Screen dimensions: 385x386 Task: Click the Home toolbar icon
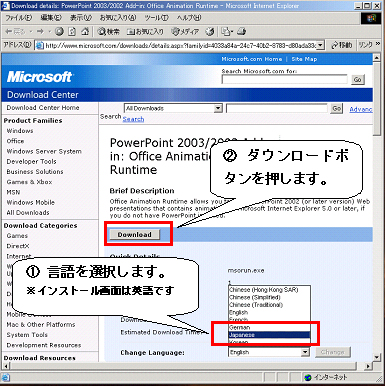pyautogui.click(x=85, y=32)
